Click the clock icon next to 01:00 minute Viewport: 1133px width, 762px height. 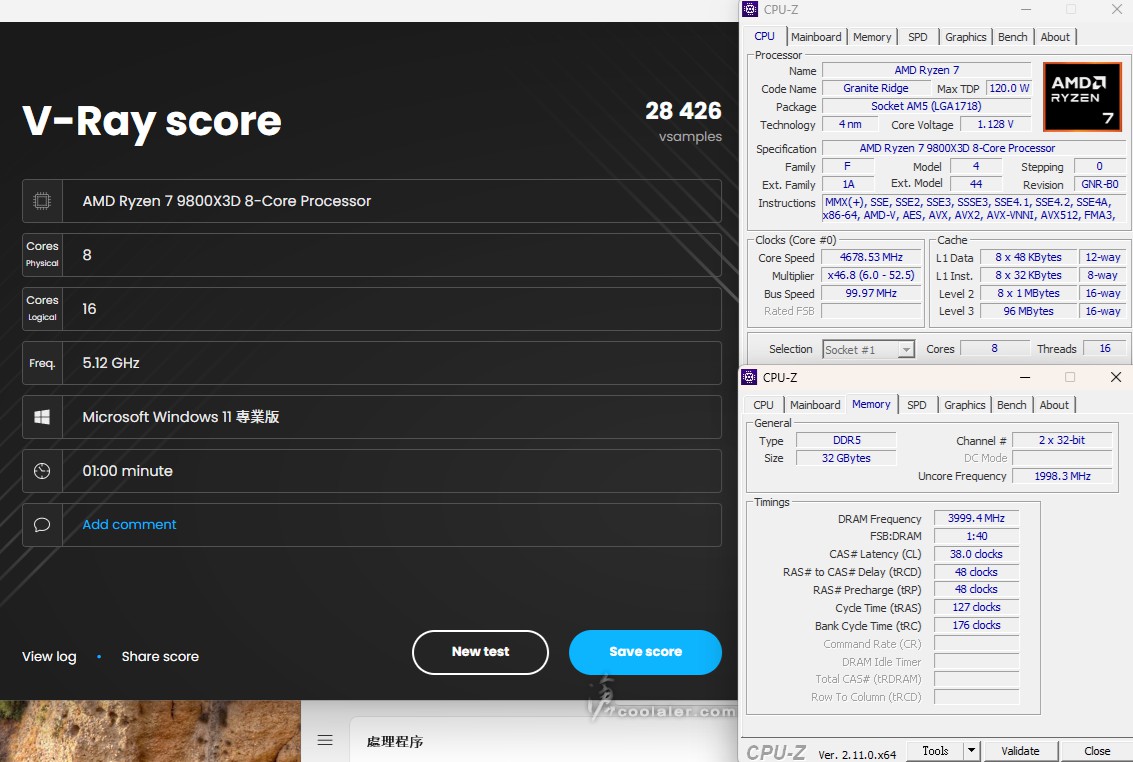(x=42, y=471)
